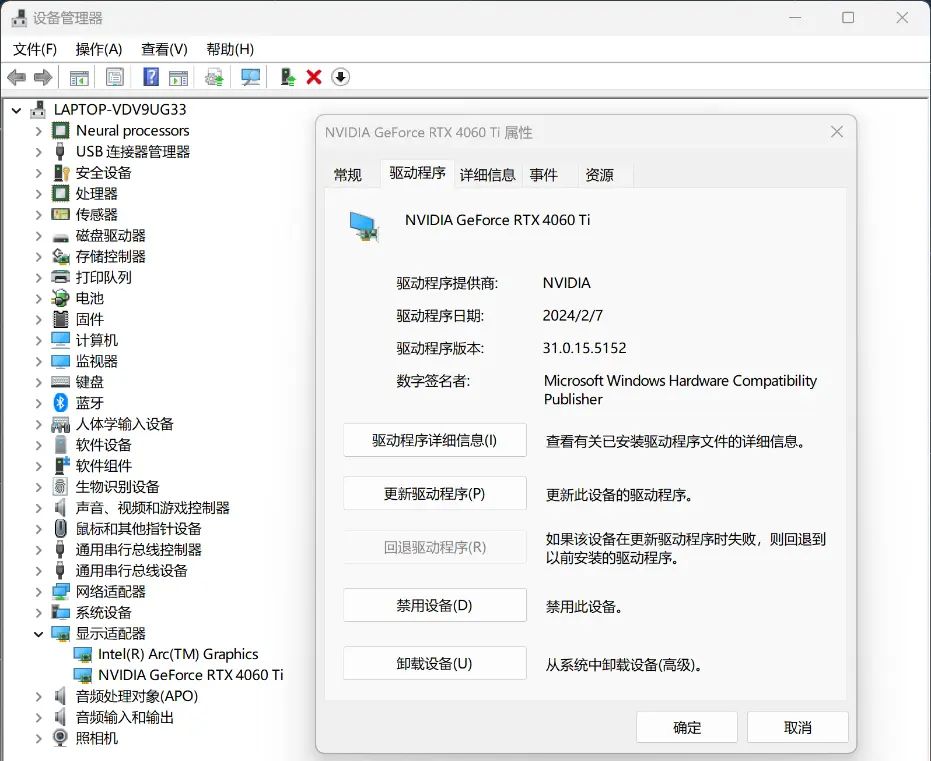This screenshot has width=931, height=761.
Task: Expand the 蓝牙 category
Action: coord(39,403)
